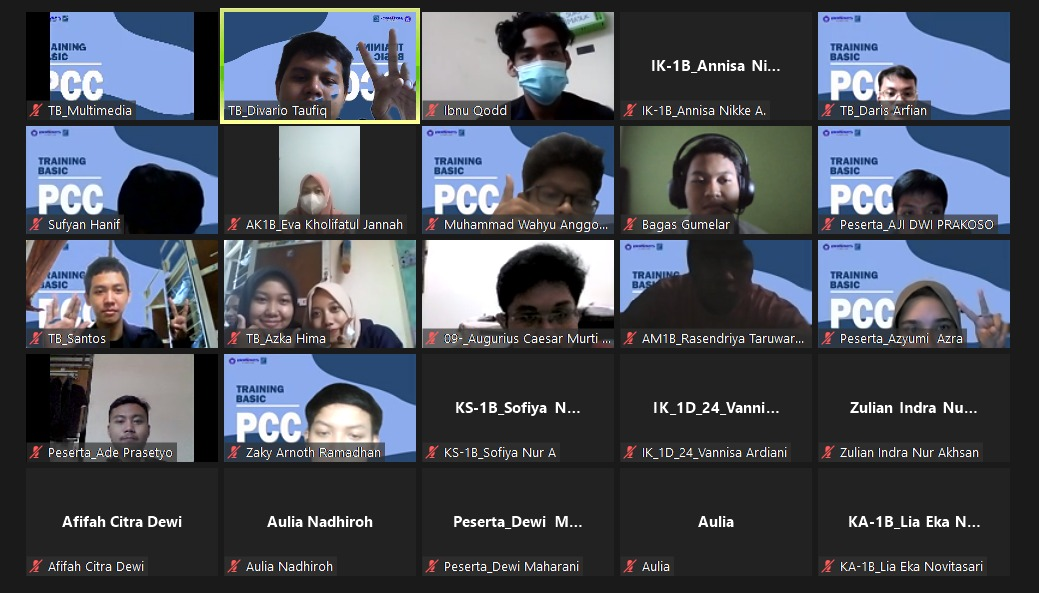This screenshot has height=593, width=1039.
Task: Click the muted mic icon beside TB_Multimedia
Action: (36, 111)
